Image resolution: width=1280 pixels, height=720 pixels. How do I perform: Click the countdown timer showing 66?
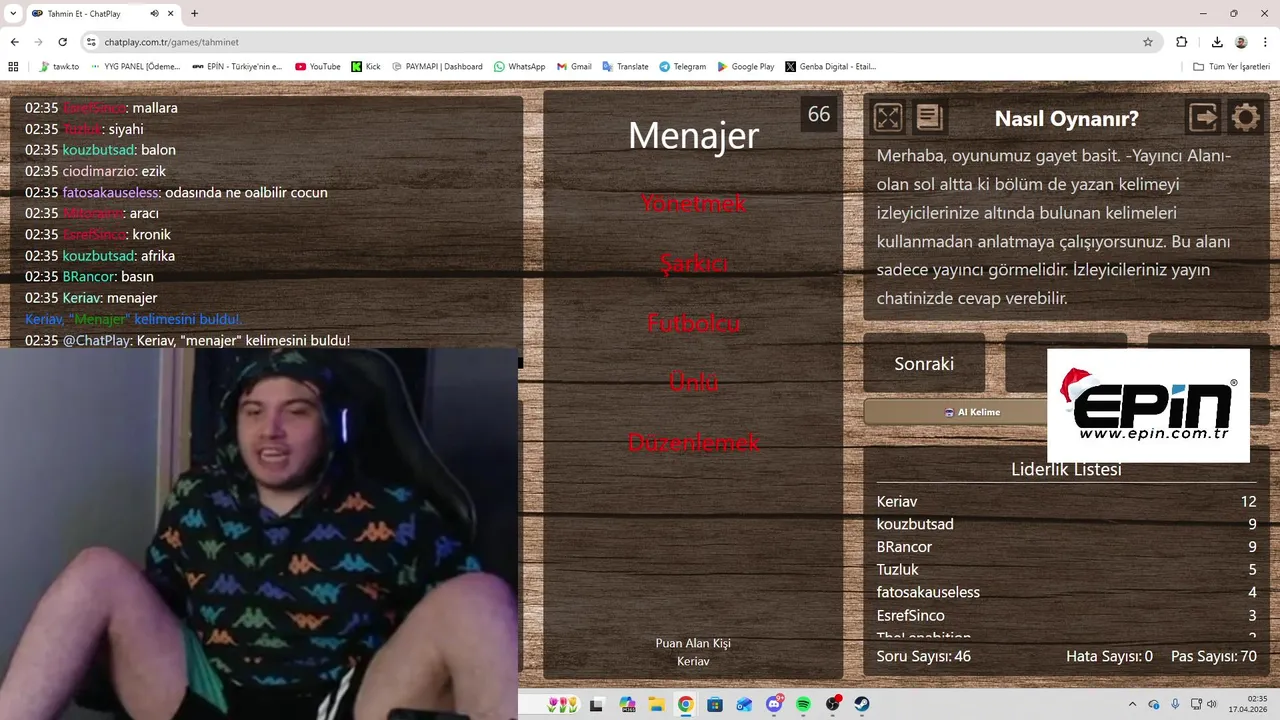[819, 114]
